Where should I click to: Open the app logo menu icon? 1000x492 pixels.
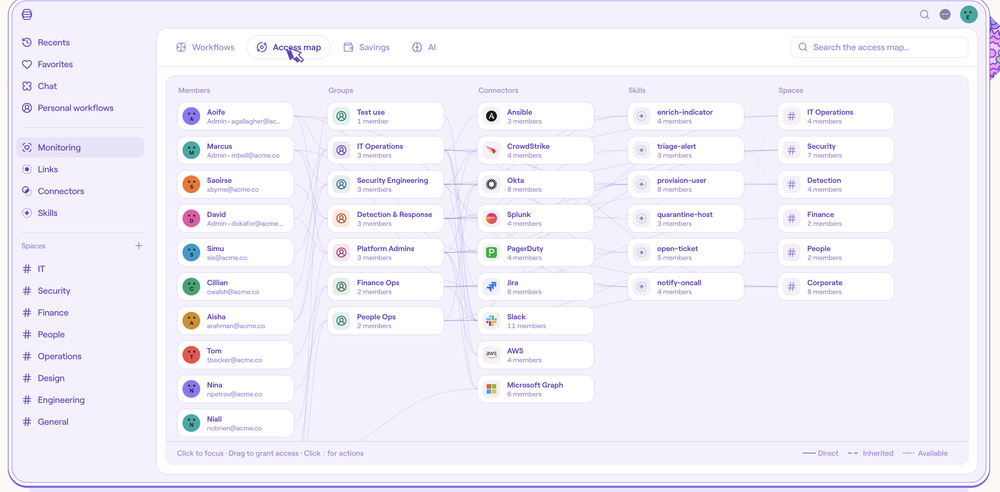click(27, 15)
